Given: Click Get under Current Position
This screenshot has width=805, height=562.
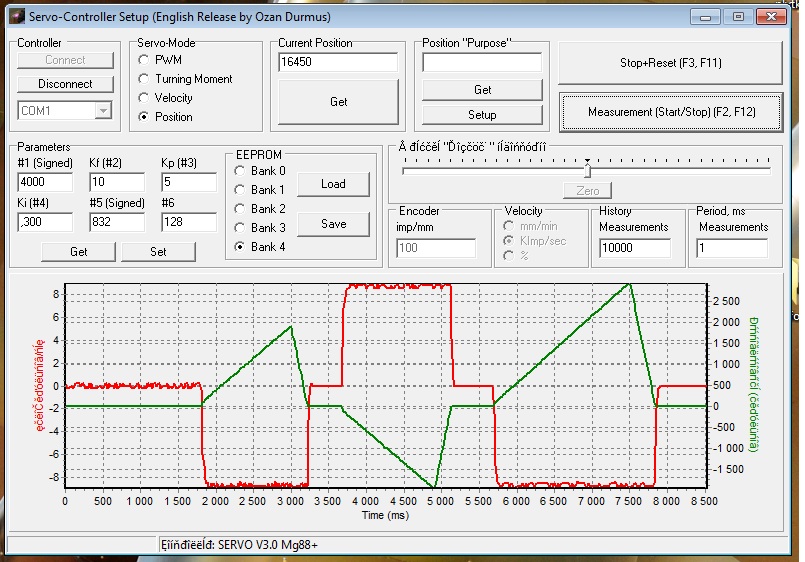Looking at the screenshot, I should [338, 102].
